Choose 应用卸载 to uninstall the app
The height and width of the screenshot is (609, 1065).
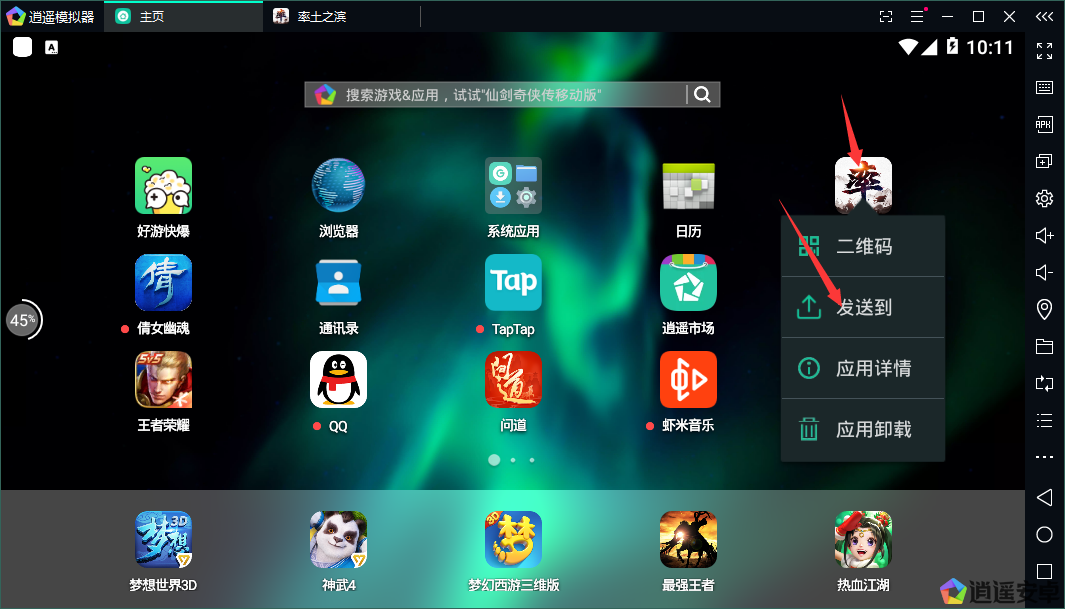tap(863, 429)
